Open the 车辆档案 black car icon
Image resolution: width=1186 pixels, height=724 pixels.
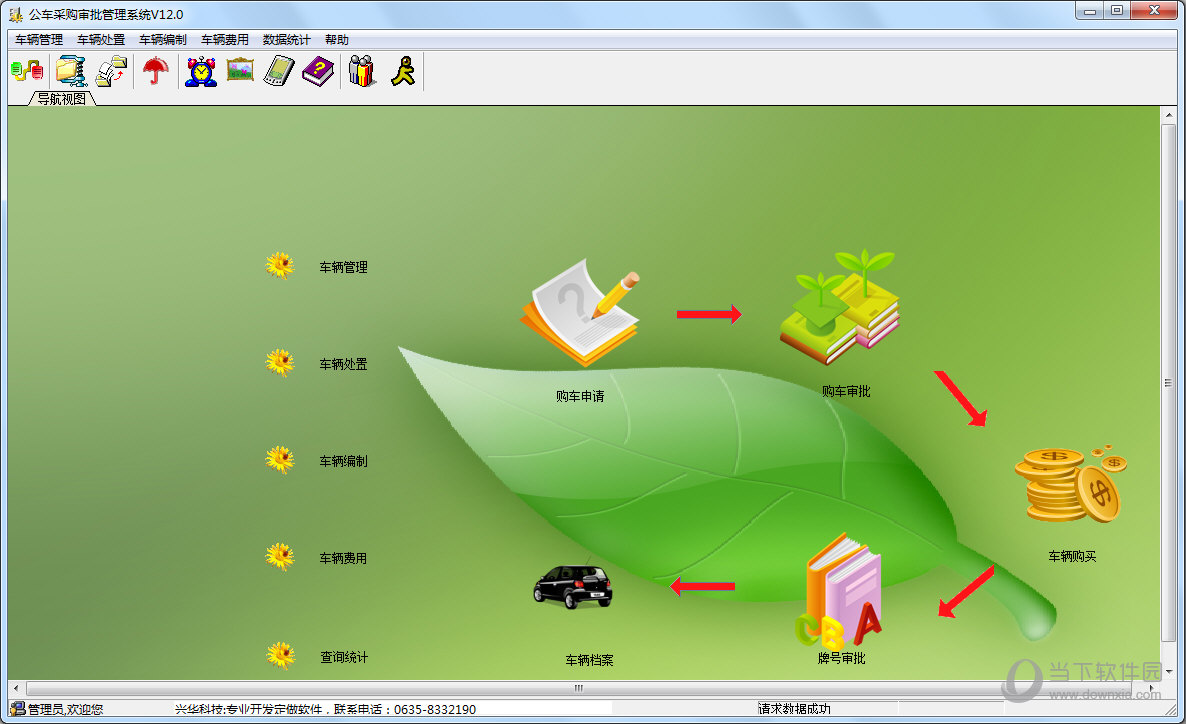[x=573, y=586]
